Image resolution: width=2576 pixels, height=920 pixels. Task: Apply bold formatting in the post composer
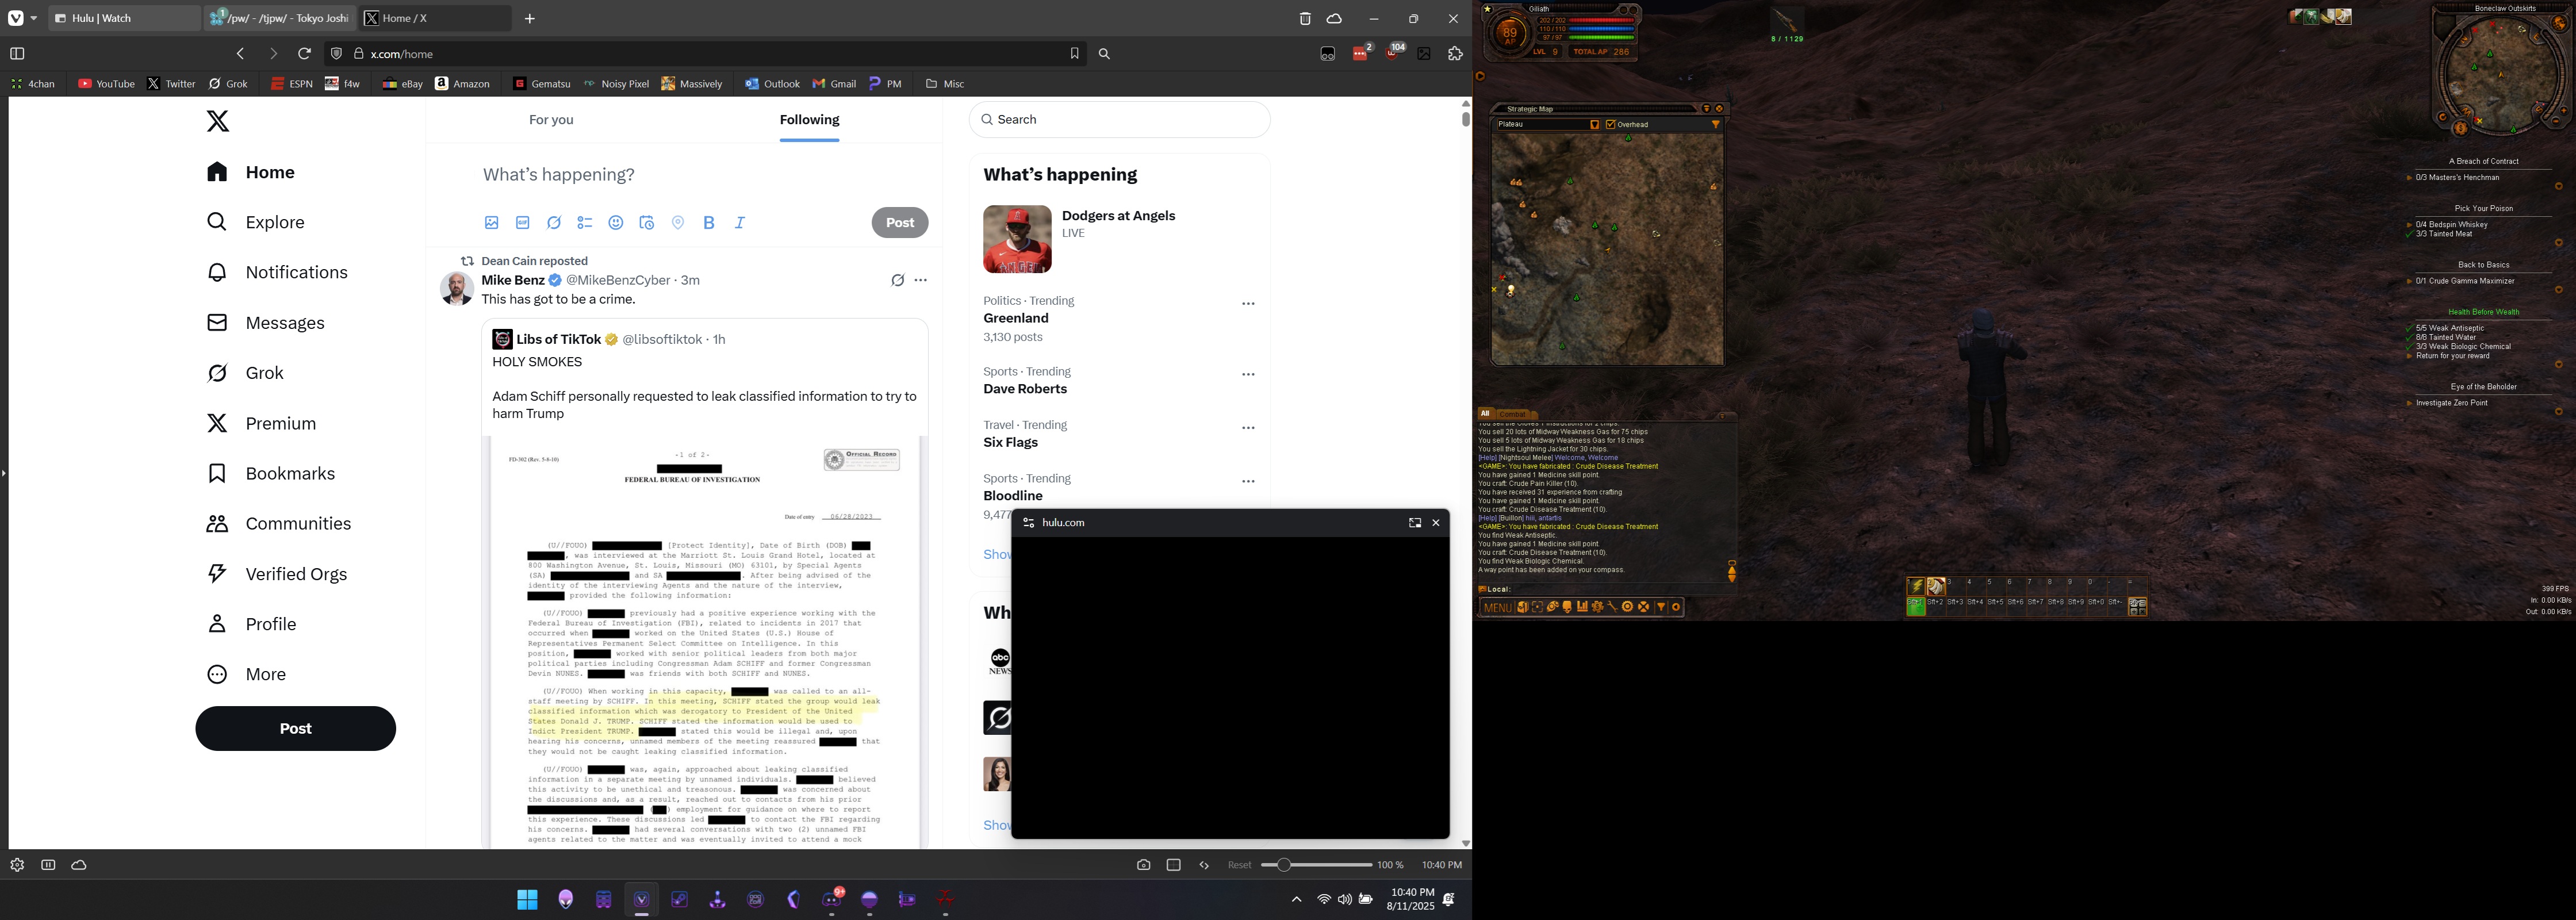pos(709,223)
